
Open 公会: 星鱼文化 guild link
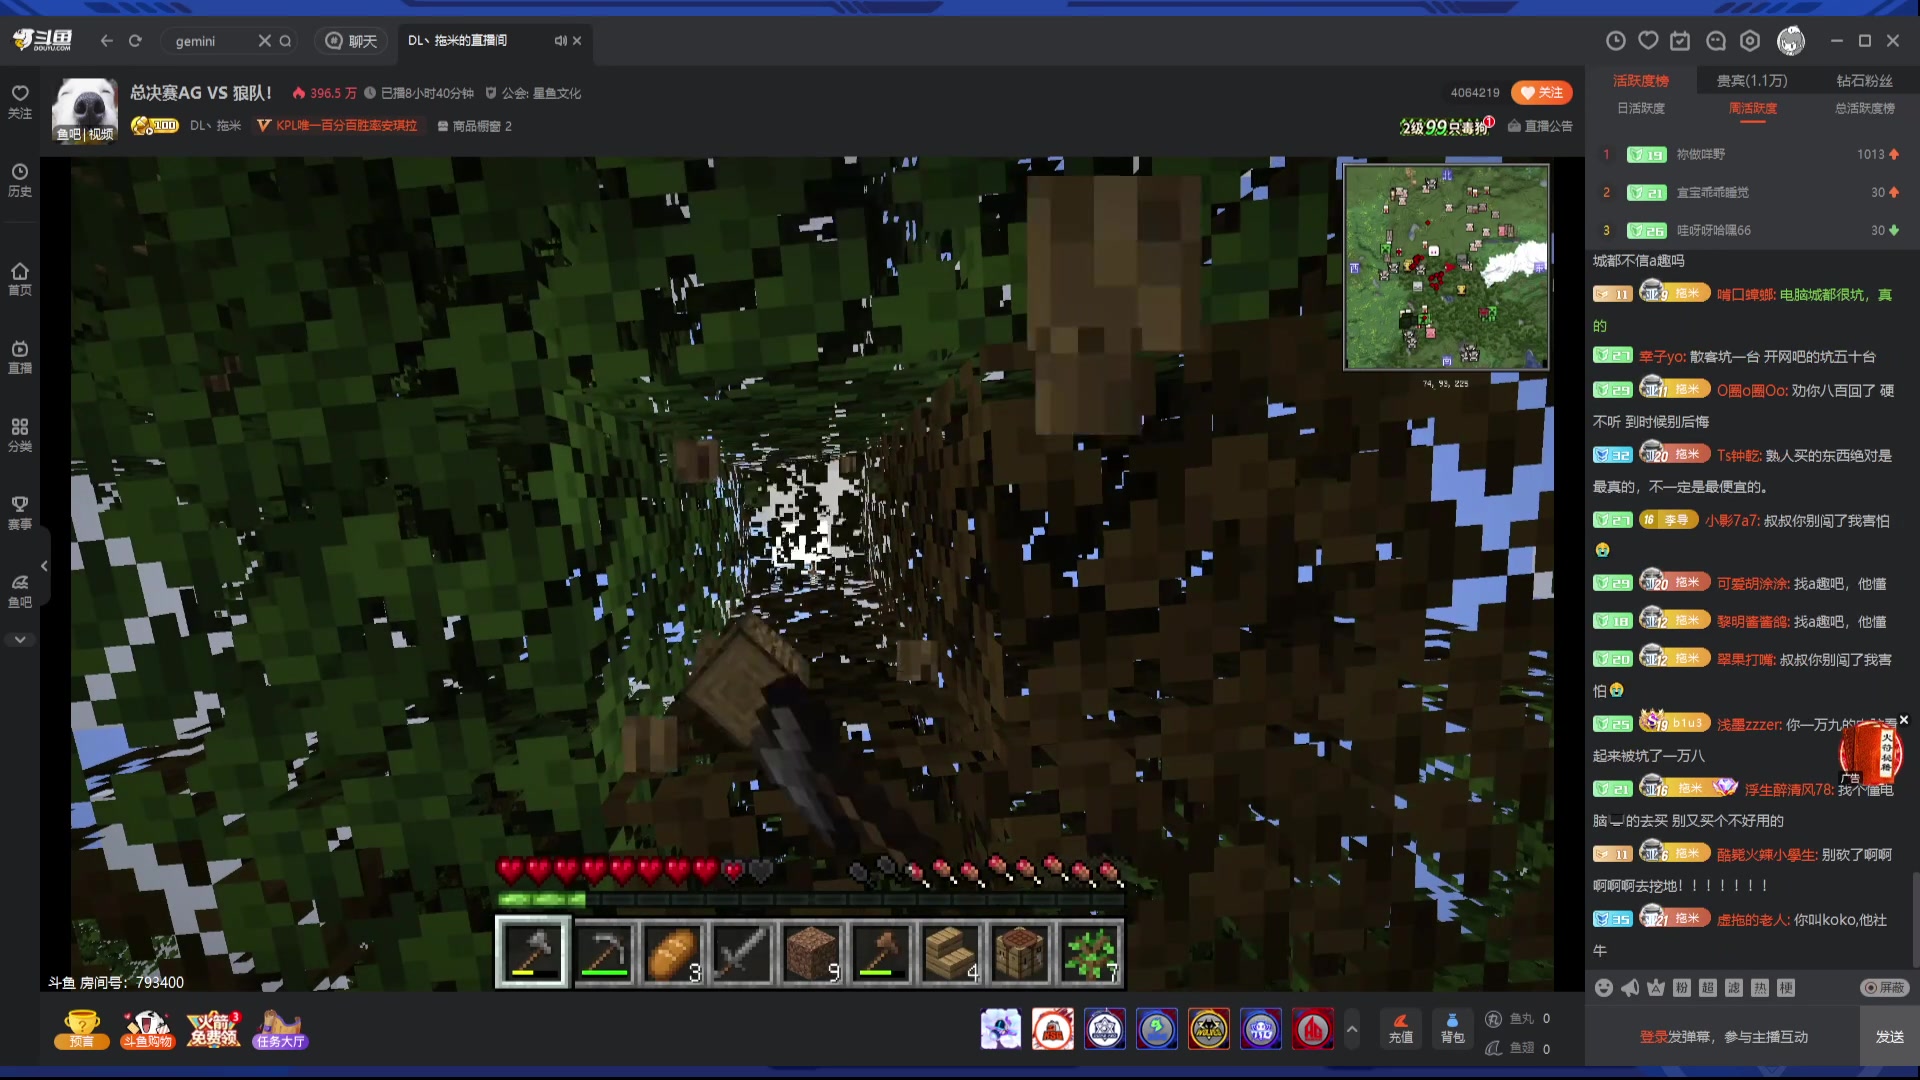click(533, 93)
